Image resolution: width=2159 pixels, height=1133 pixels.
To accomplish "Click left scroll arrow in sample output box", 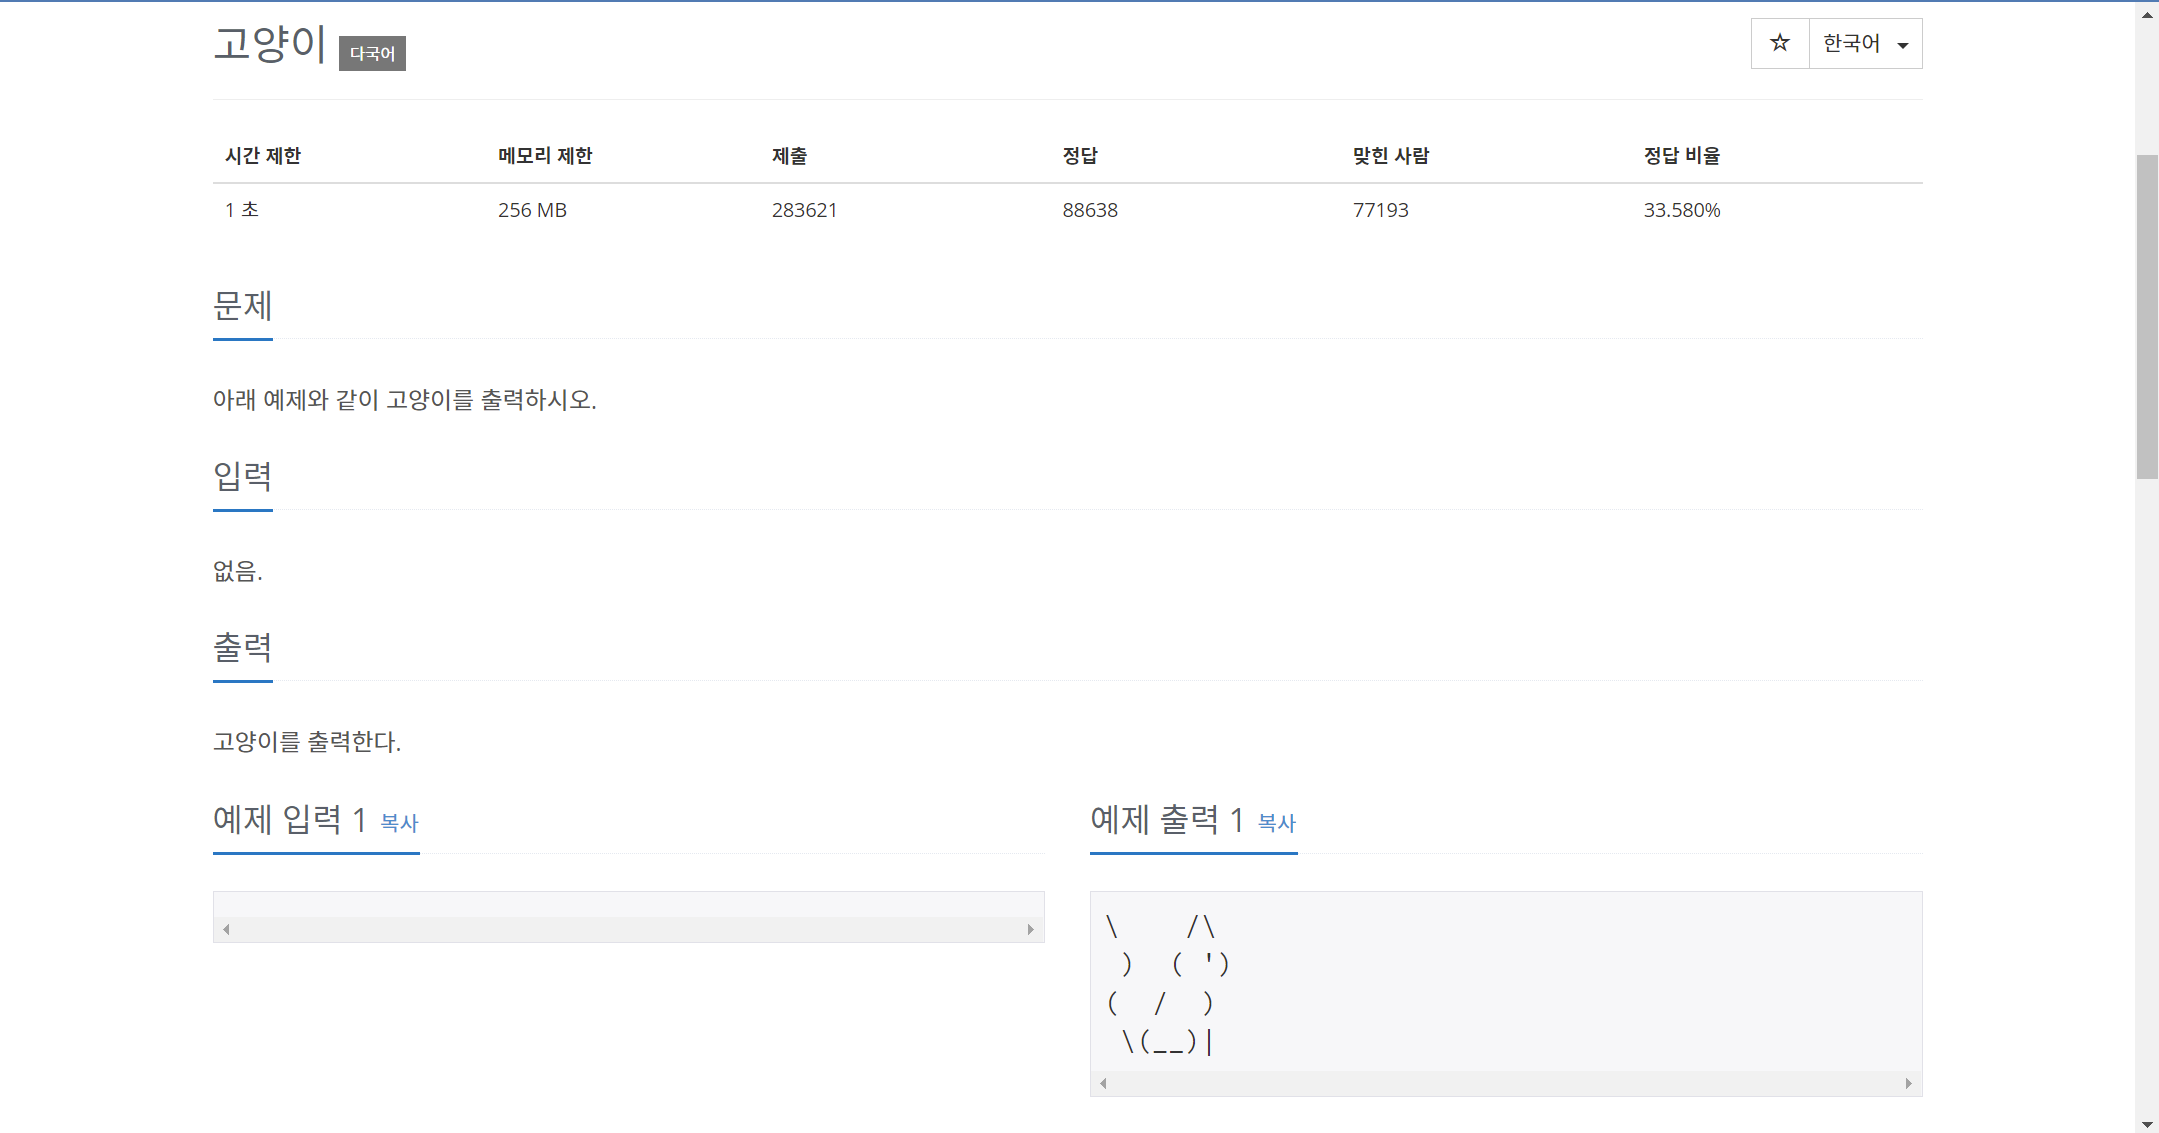I will pos(1104,1084).
